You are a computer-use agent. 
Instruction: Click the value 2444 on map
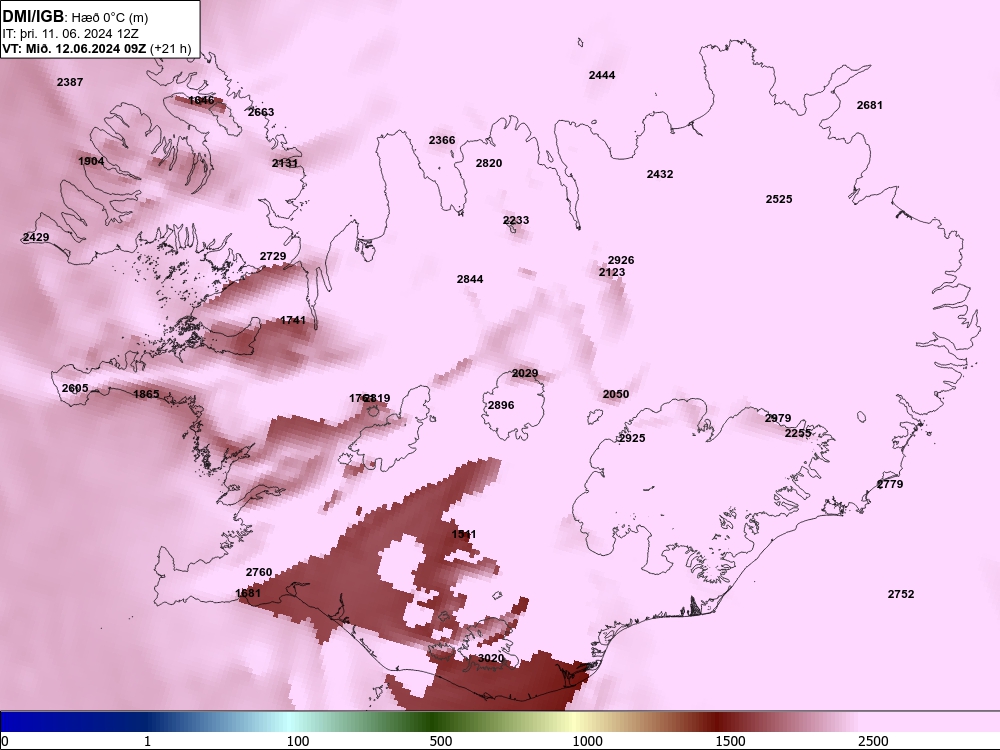pyautogui.click(x=602, y=75)
